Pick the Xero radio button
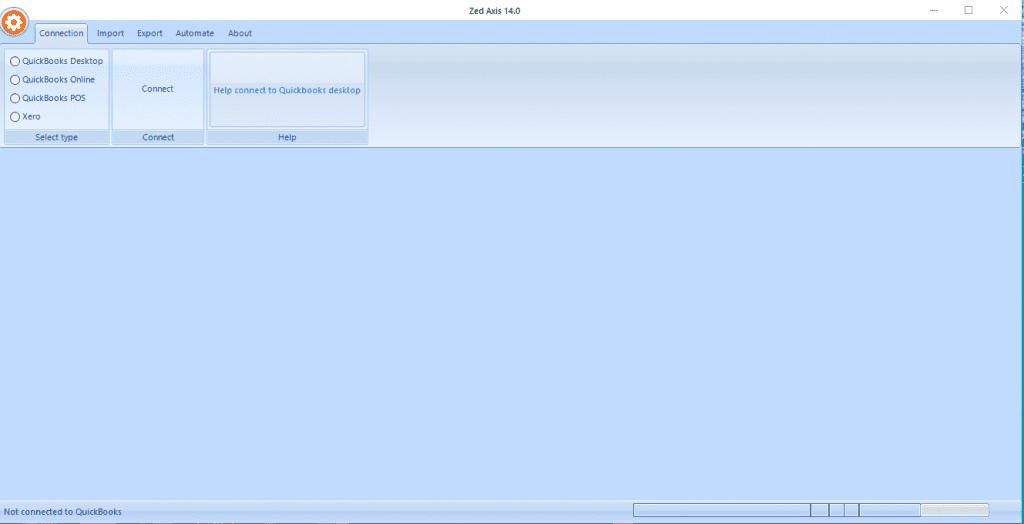Image resolution: width=1024 pixels, height=524 pixels. point(15,117)
